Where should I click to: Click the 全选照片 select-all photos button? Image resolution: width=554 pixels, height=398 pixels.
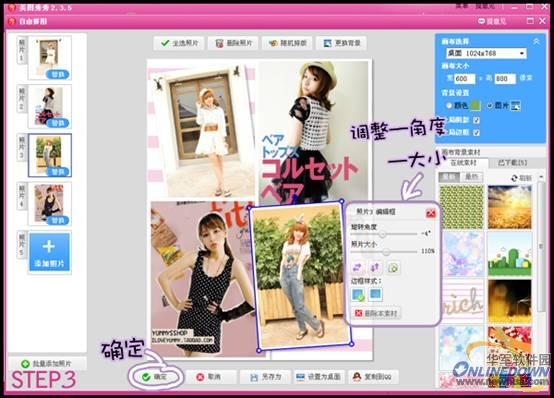click(179, 43)
